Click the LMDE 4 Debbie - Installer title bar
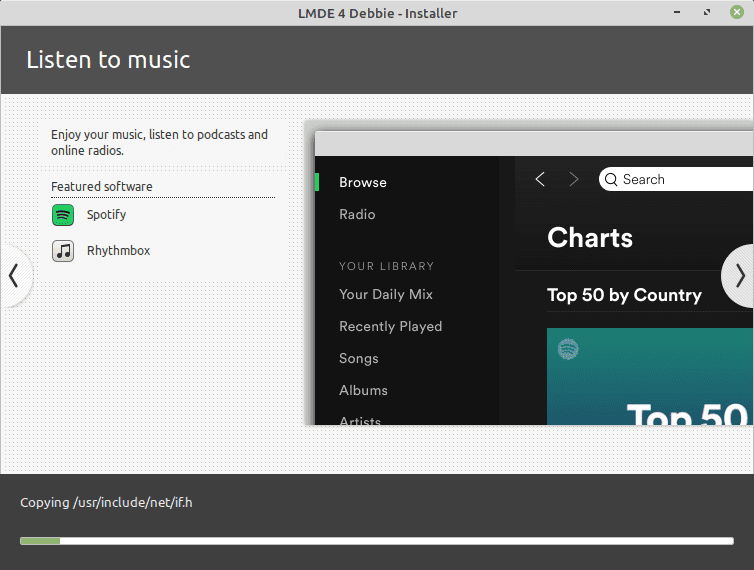 377,13
